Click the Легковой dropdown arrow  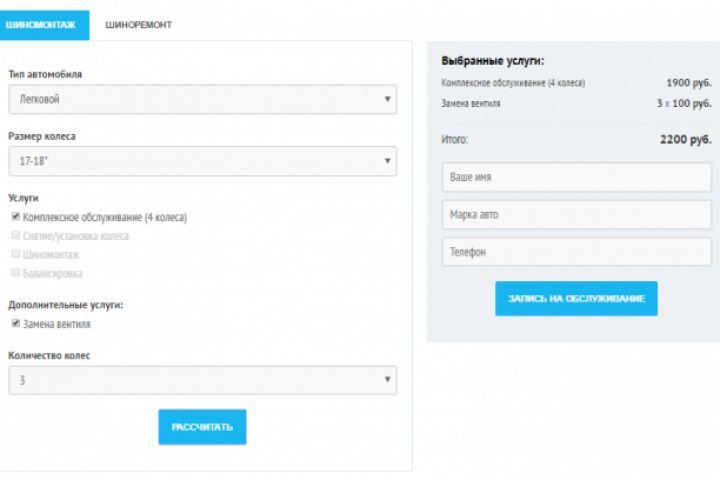(x=387, y=99)
